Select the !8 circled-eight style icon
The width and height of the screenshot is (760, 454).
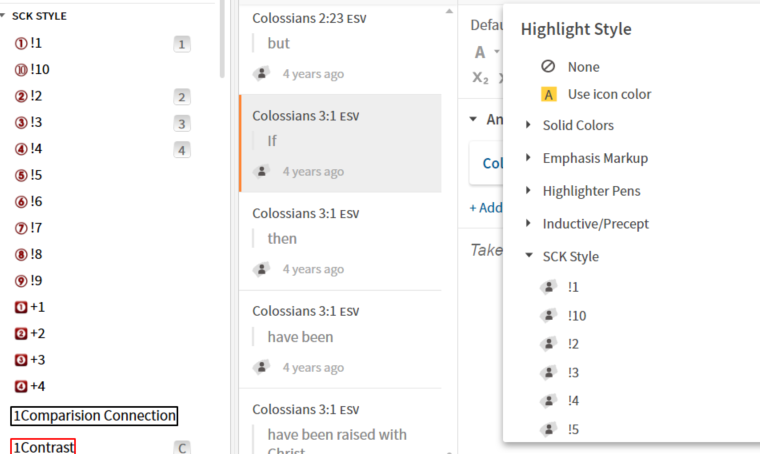[x=21, y=254]
